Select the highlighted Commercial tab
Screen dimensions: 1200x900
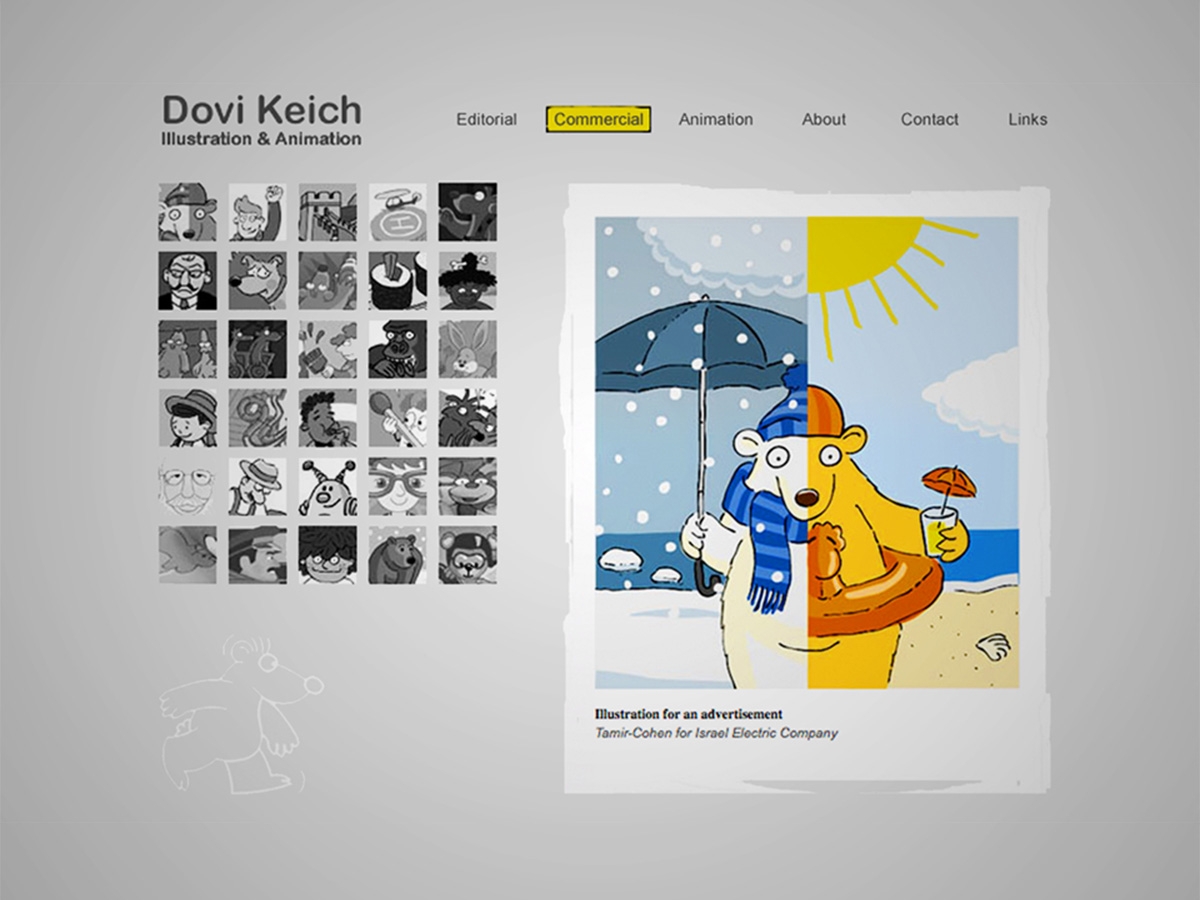598,119
